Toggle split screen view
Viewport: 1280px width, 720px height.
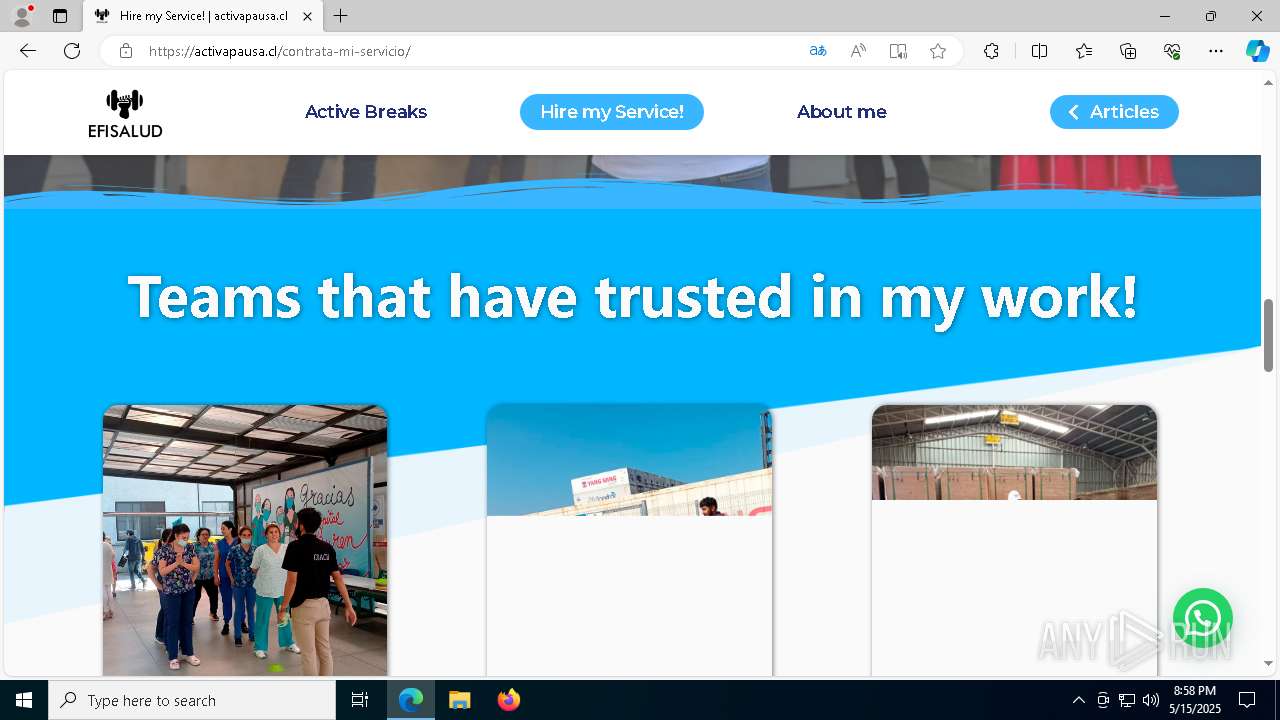(x=1039, y=51)
